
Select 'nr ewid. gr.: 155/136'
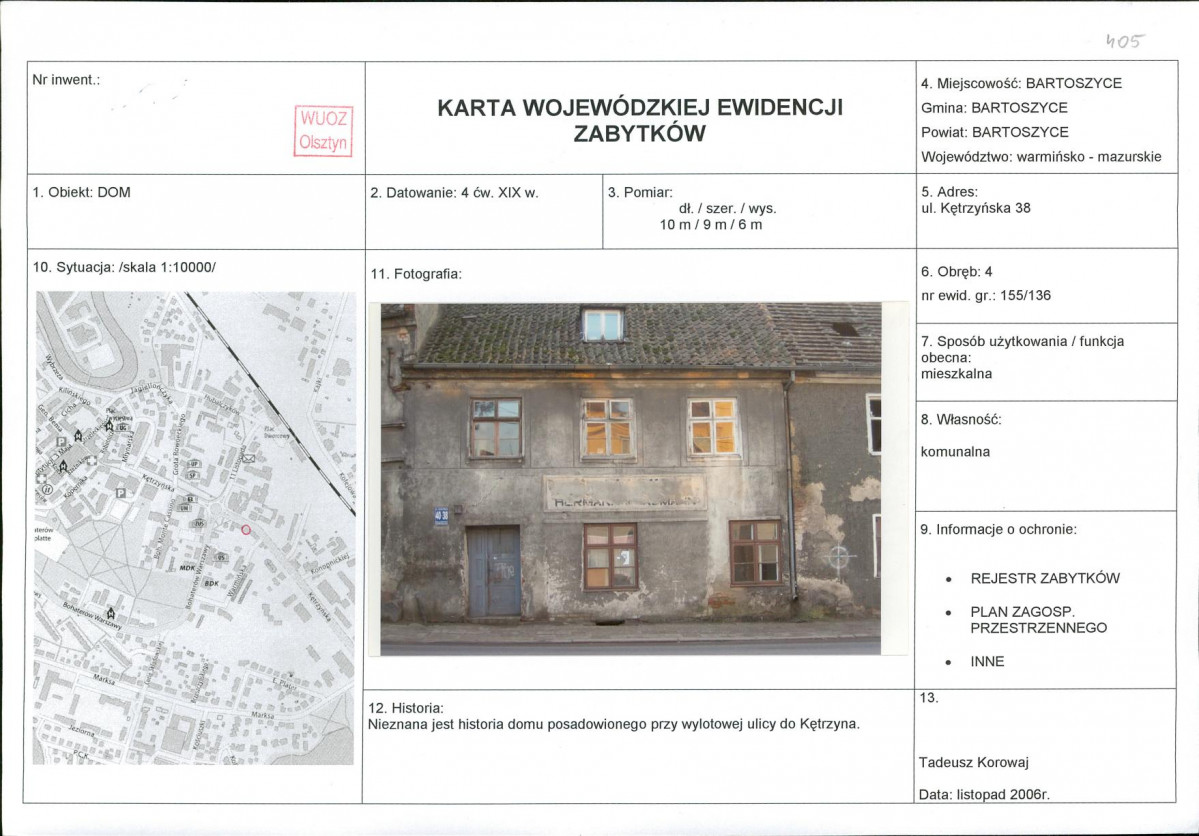tap(986, 295)
